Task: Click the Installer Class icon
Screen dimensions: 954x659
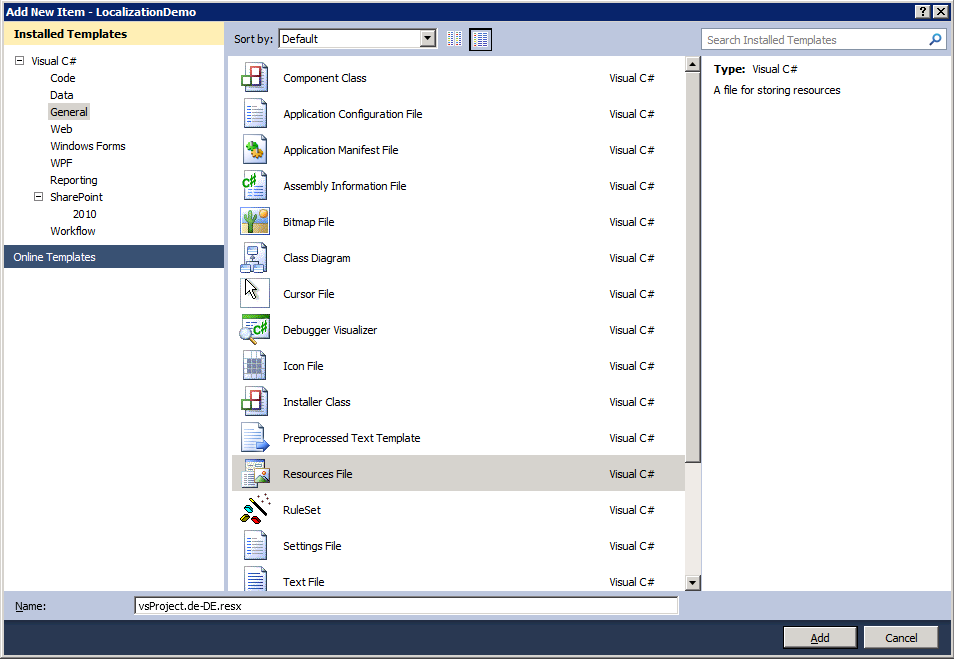Action: (x=254, y=402)
